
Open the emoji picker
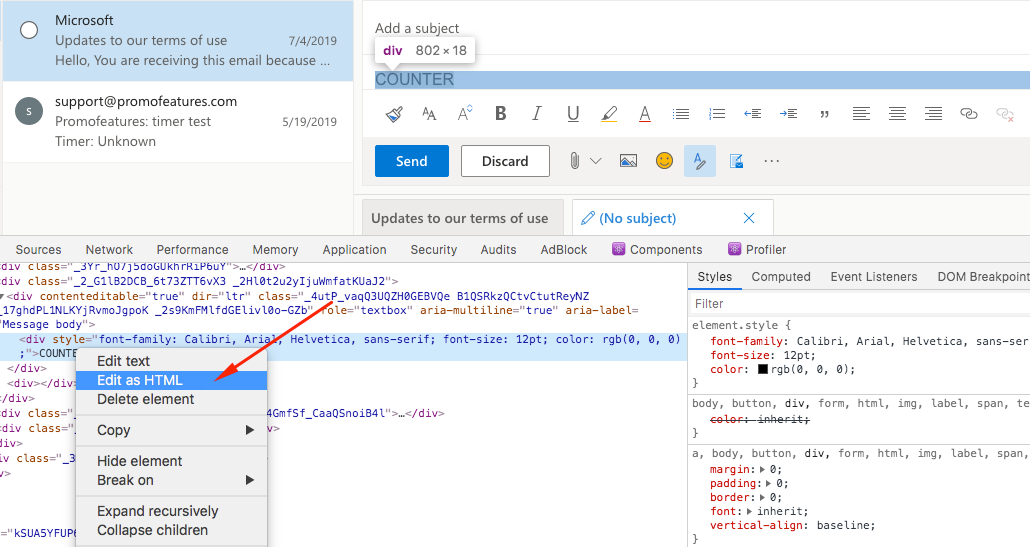[665, 161]
